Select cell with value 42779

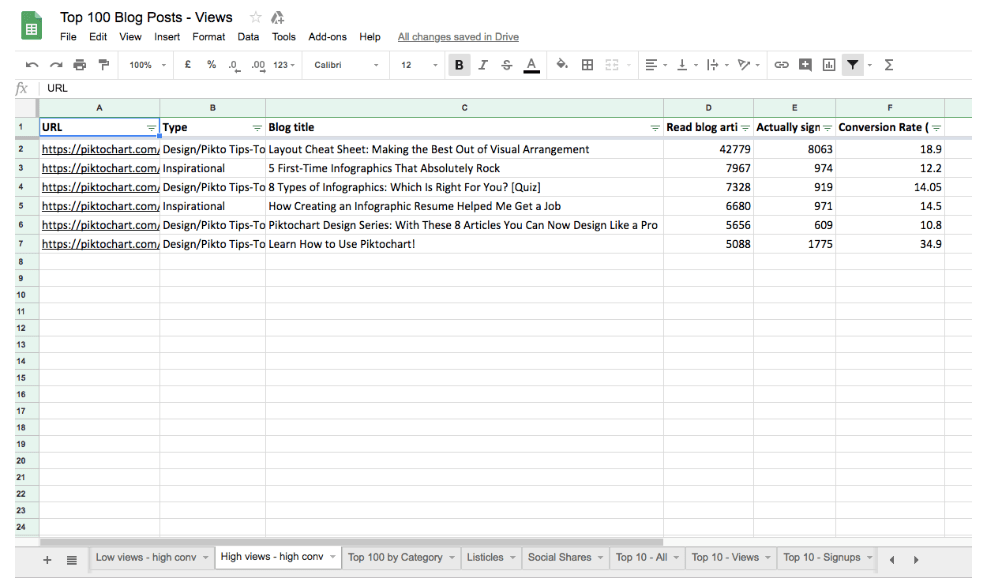point(708,150)
